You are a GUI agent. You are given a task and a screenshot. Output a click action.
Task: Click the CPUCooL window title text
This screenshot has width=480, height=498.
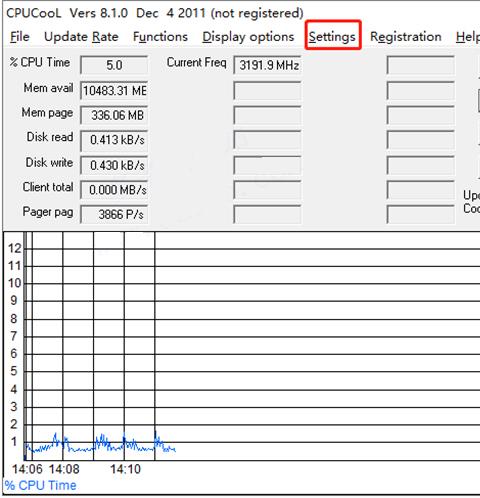click(155, 13)
